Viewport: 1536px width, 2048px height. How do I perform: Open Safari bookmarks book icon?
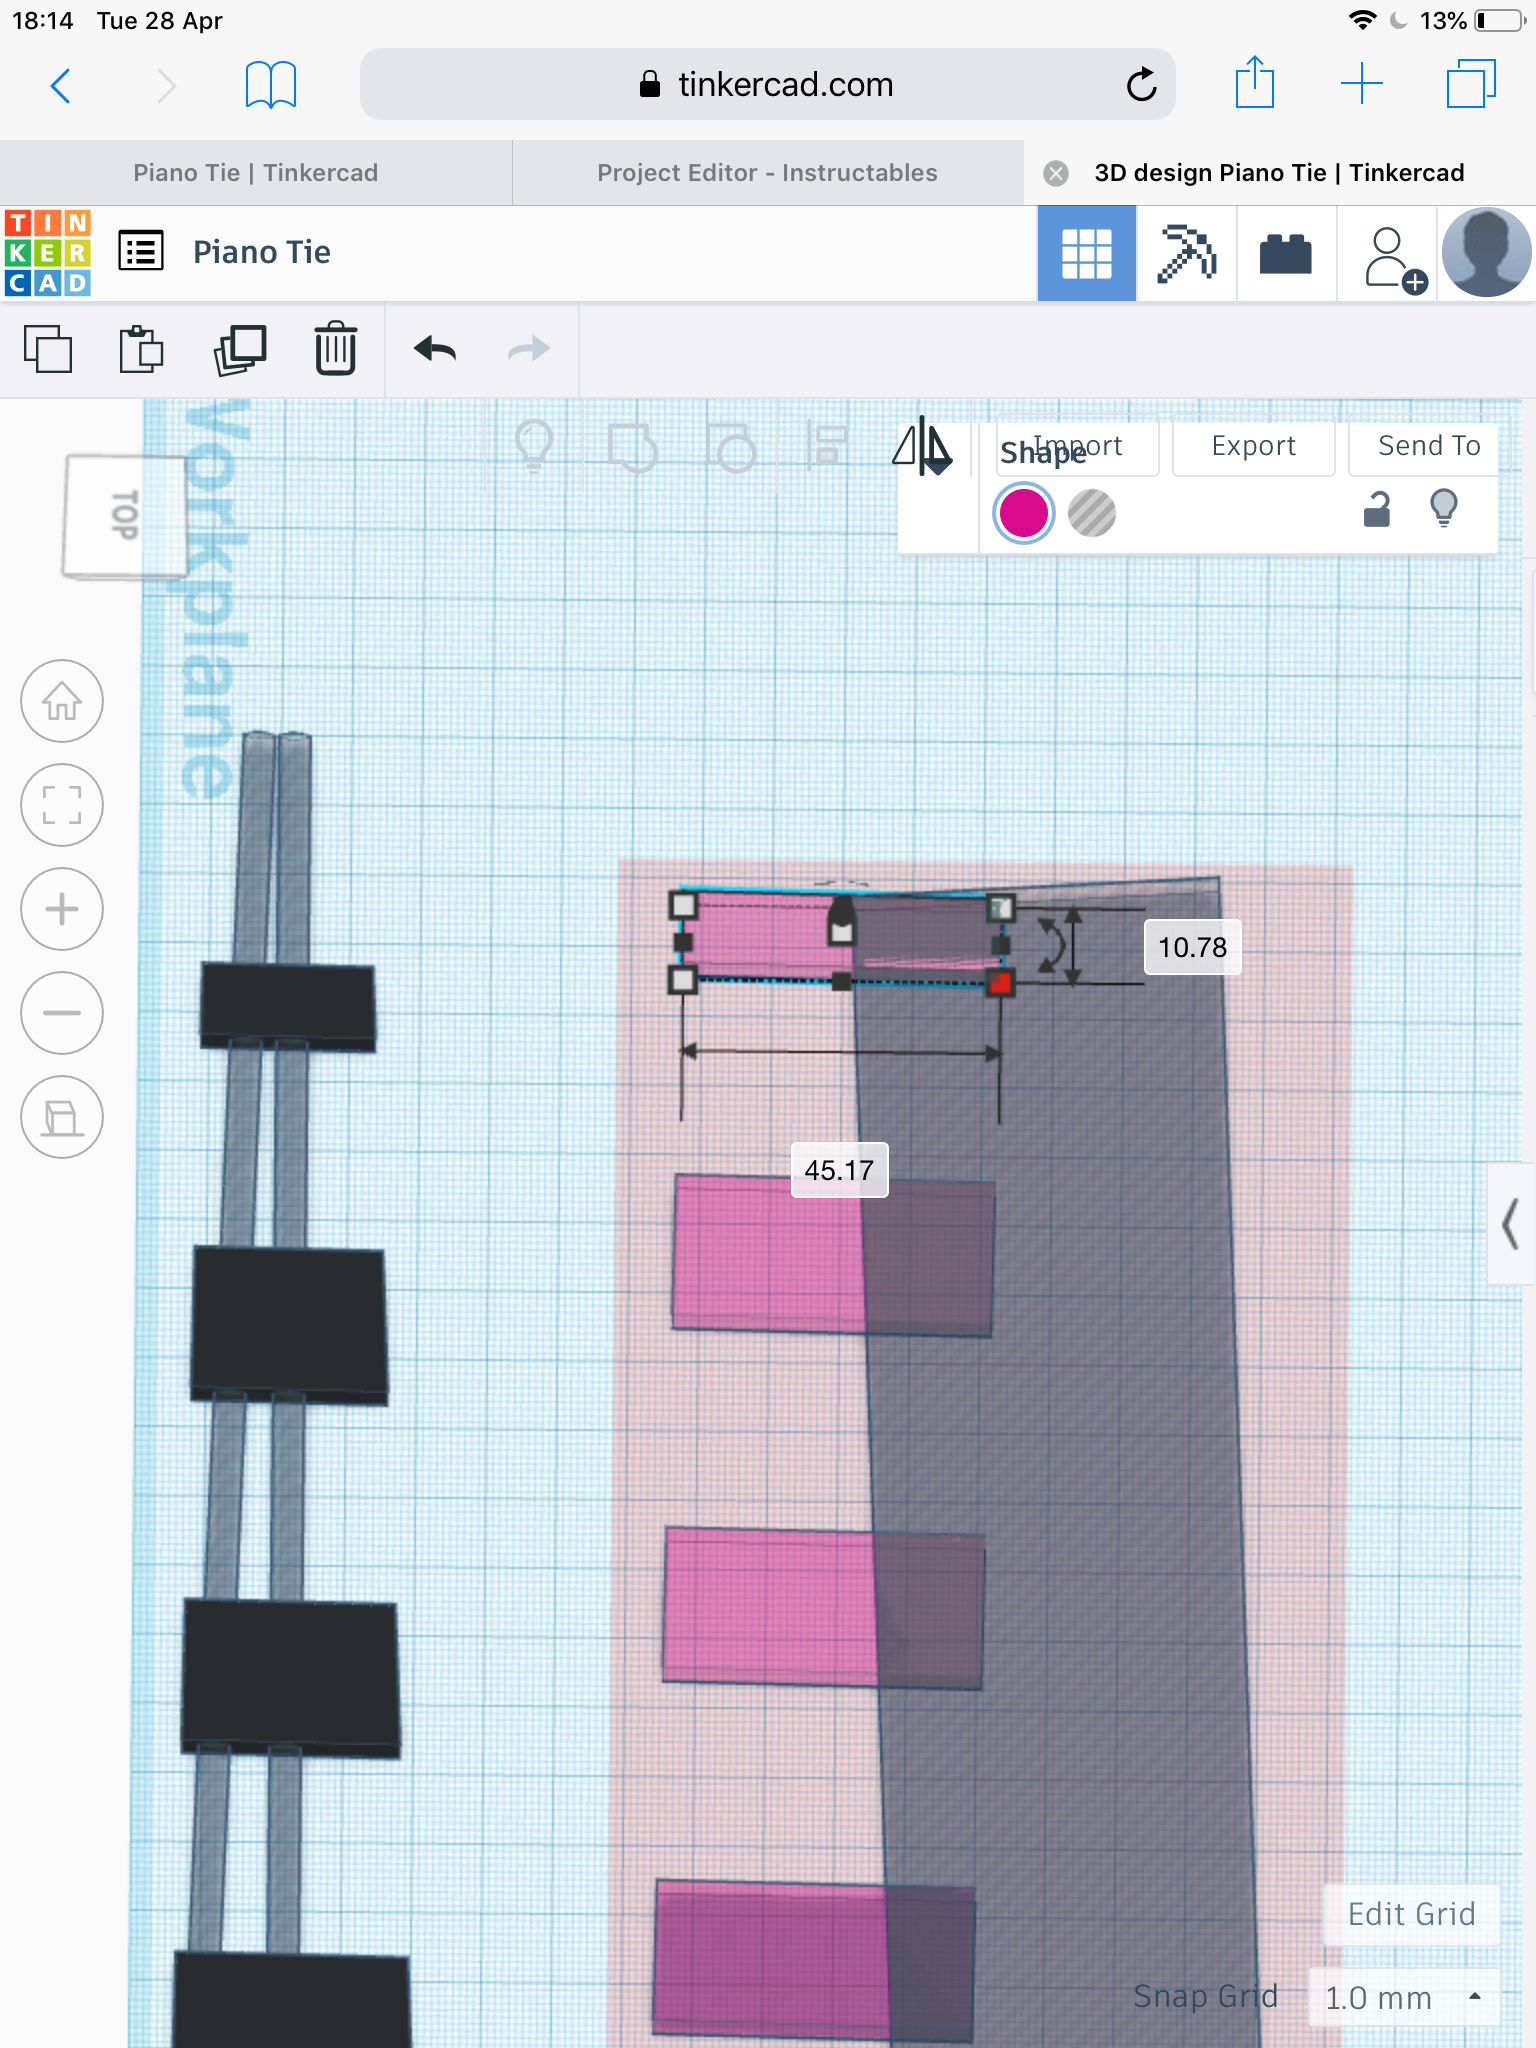pyautogui.click(x=270, y=86)
